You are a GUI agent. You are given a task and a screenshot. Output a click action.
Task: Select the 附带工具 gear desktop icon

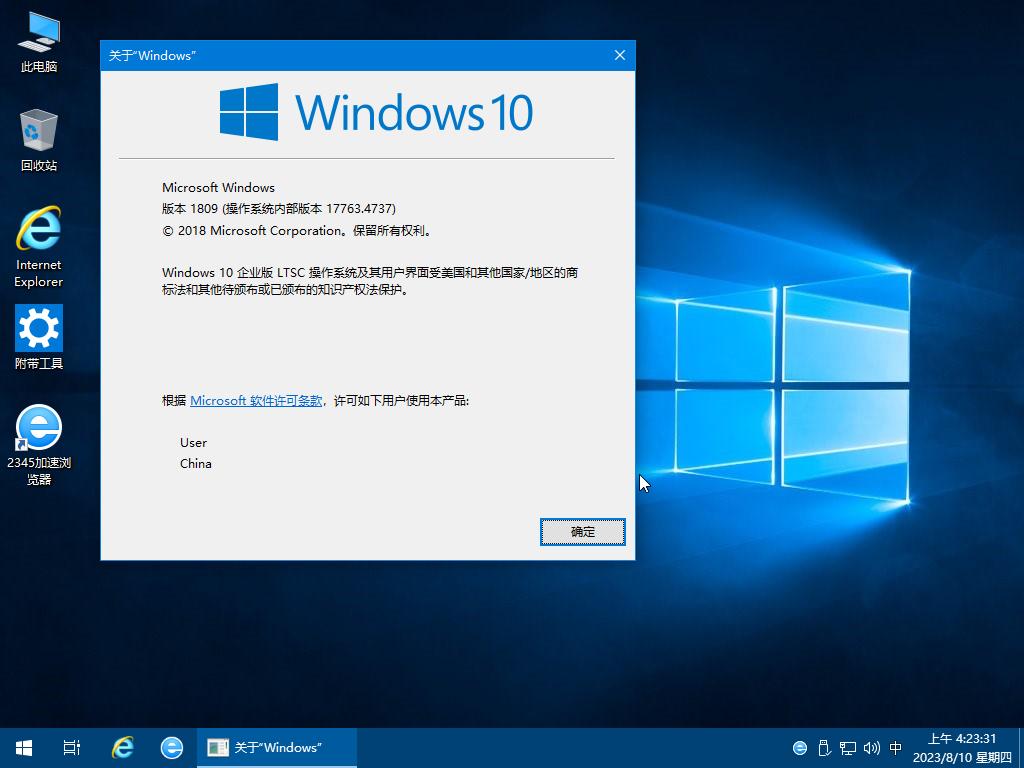(x=39, y=338)
